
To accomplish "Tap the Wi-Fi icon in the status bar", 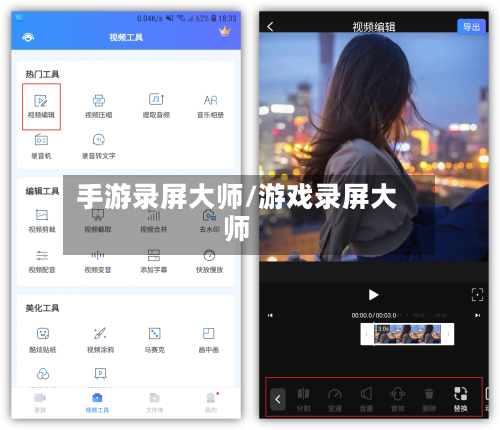I will click(x=181, y=18).
